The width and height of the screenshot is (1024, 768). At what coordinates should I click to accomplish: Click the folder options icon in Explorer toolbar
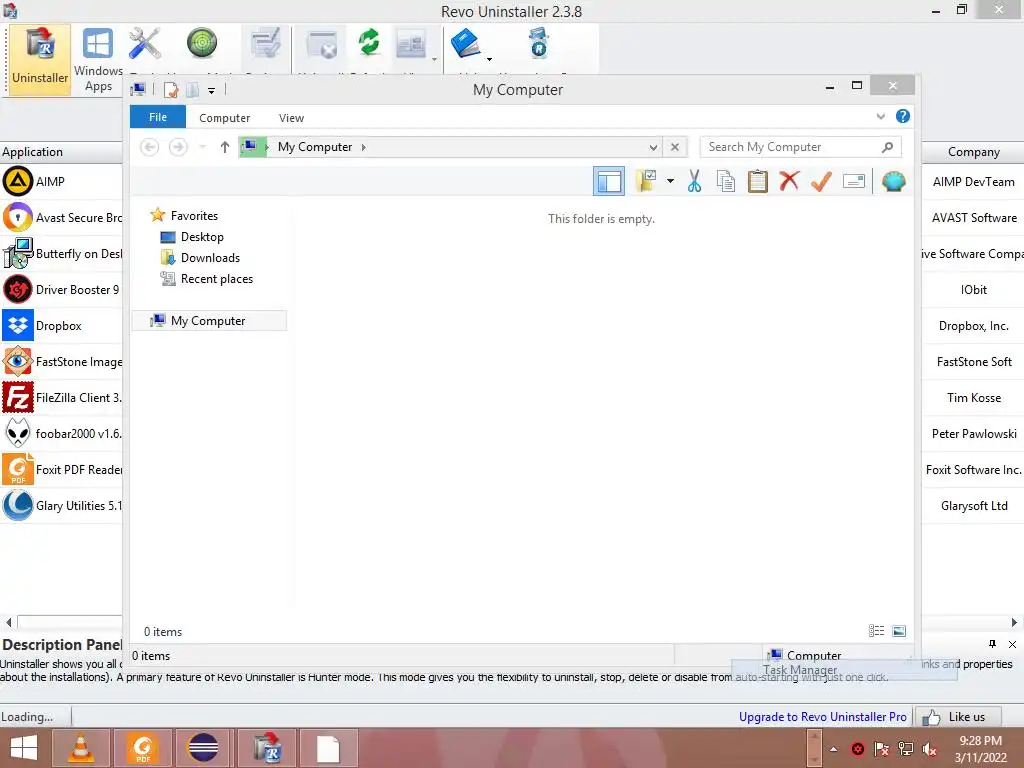point(645,181)
